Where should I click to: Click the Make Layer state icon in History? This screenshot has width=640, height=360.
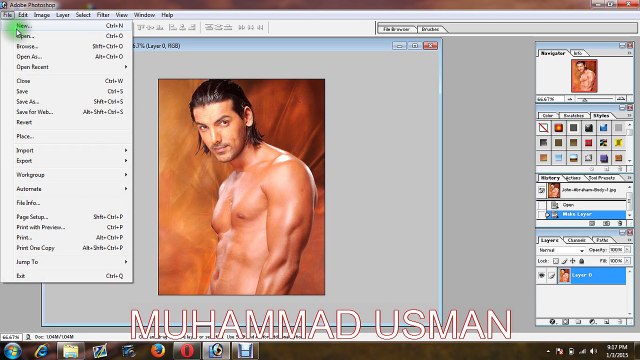(x=555, y=214)
